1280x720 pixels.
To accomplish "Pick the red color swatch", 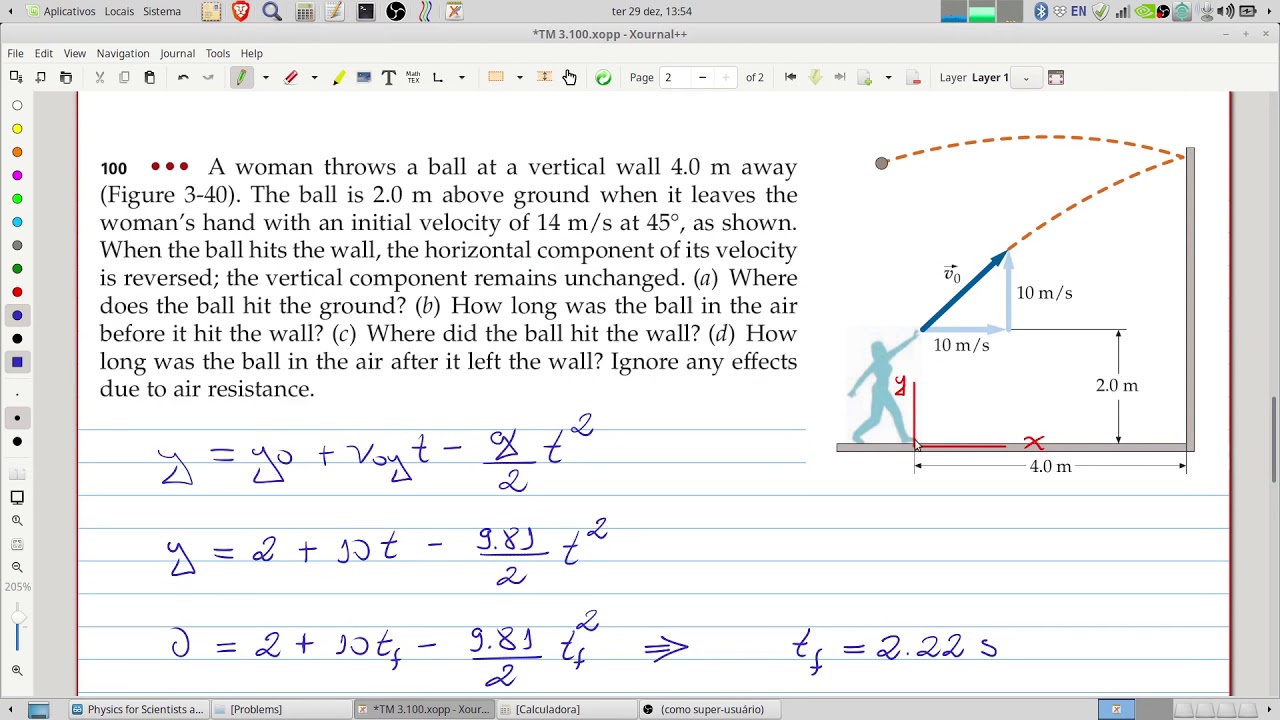I will coord(17,292).
